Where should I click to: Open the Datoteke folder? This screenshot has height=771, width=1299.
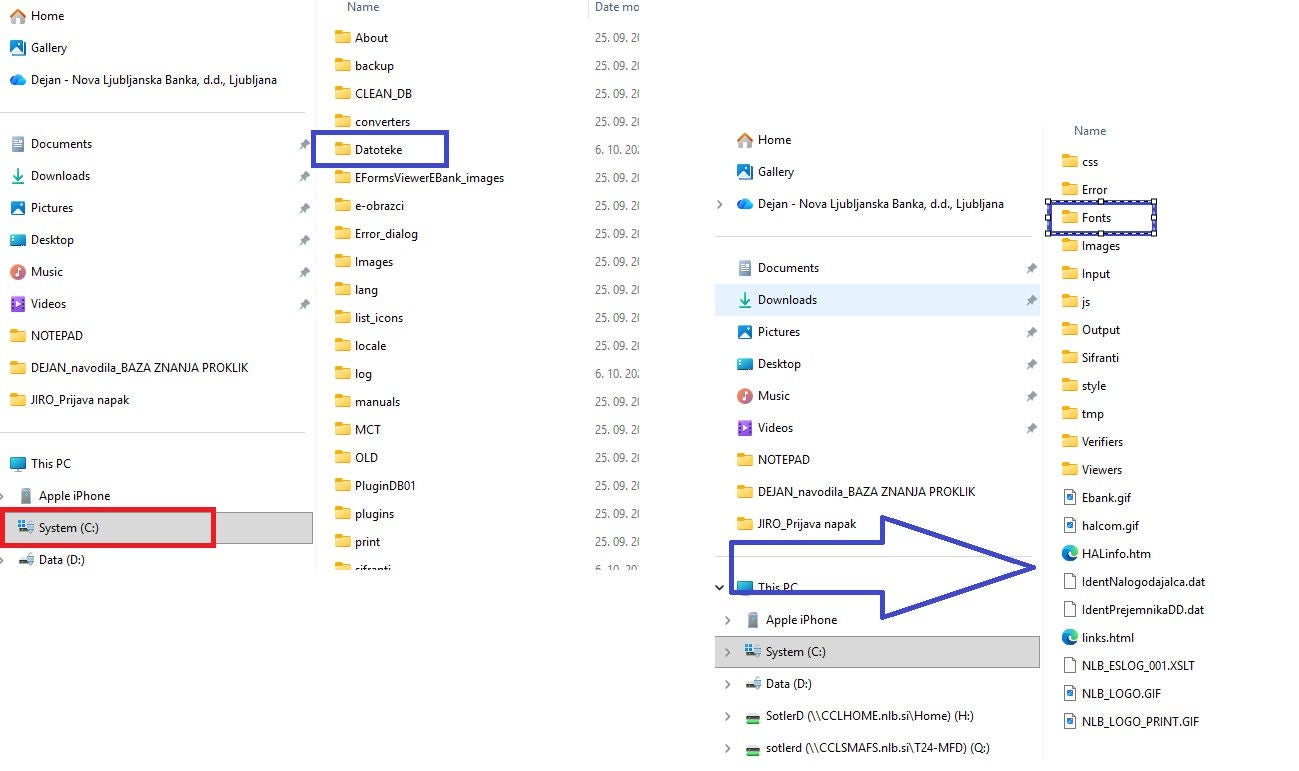pos(378,150)
